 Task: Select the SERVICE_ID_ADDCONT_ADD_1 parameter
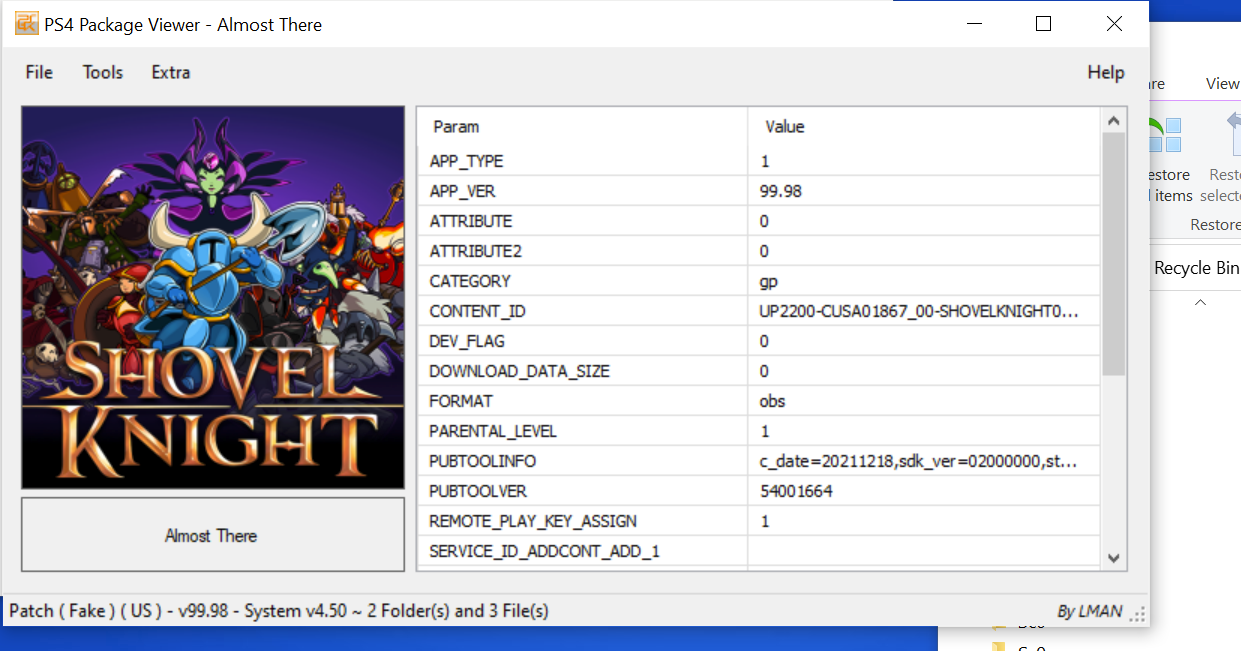tap(545, 551)
